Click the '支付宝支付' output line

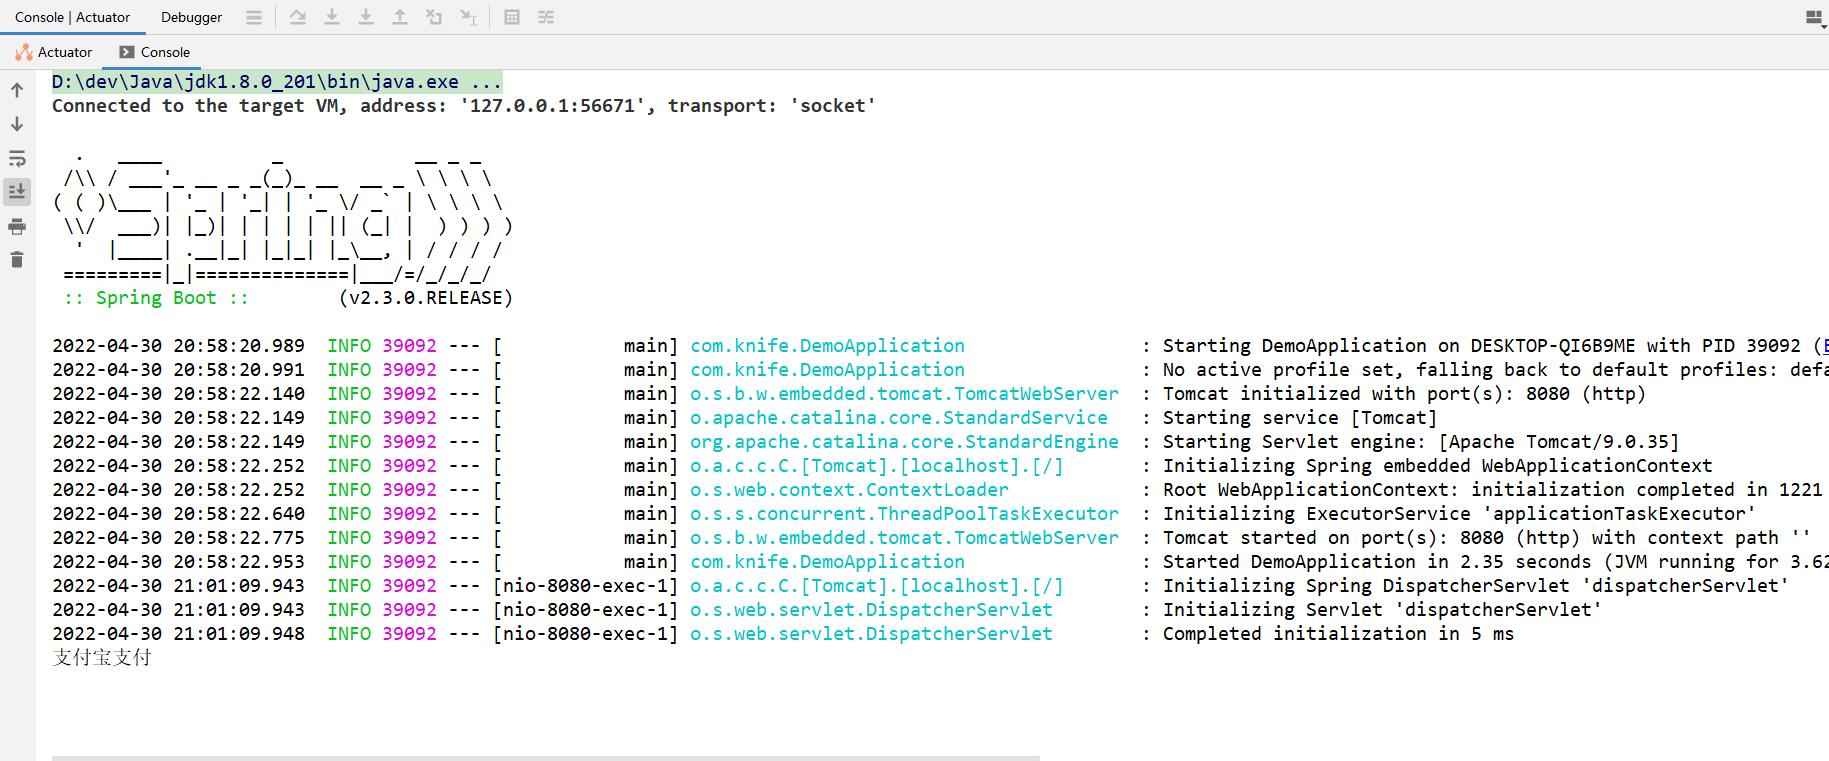tap(102, 658)
